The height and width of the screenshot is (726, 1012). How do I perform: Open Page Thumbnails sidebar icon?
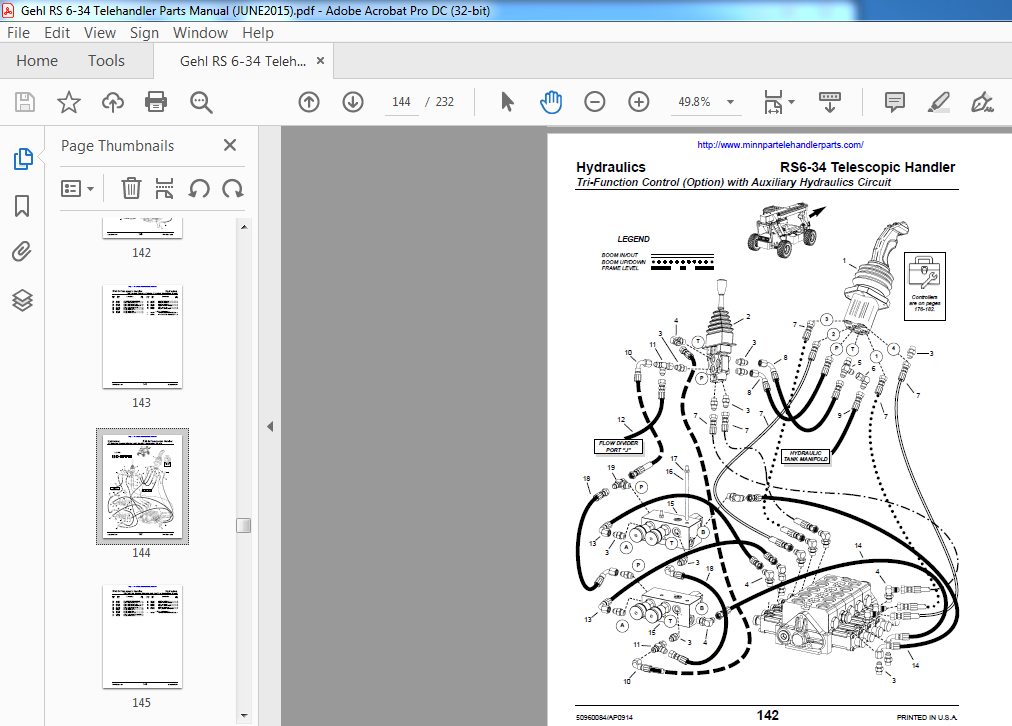tap(23, 159)
